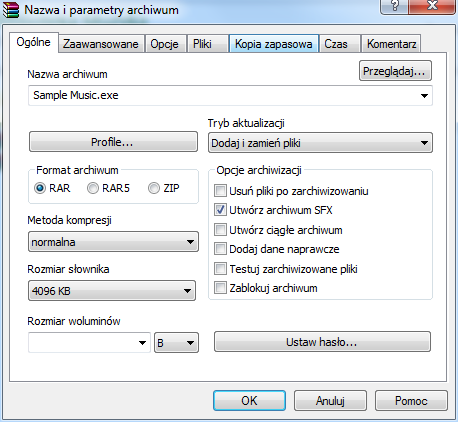The height and width of the screenshot is (422, 458).
Task: Expand the Metoda kompresji dropdown
Action: (113, 242)
